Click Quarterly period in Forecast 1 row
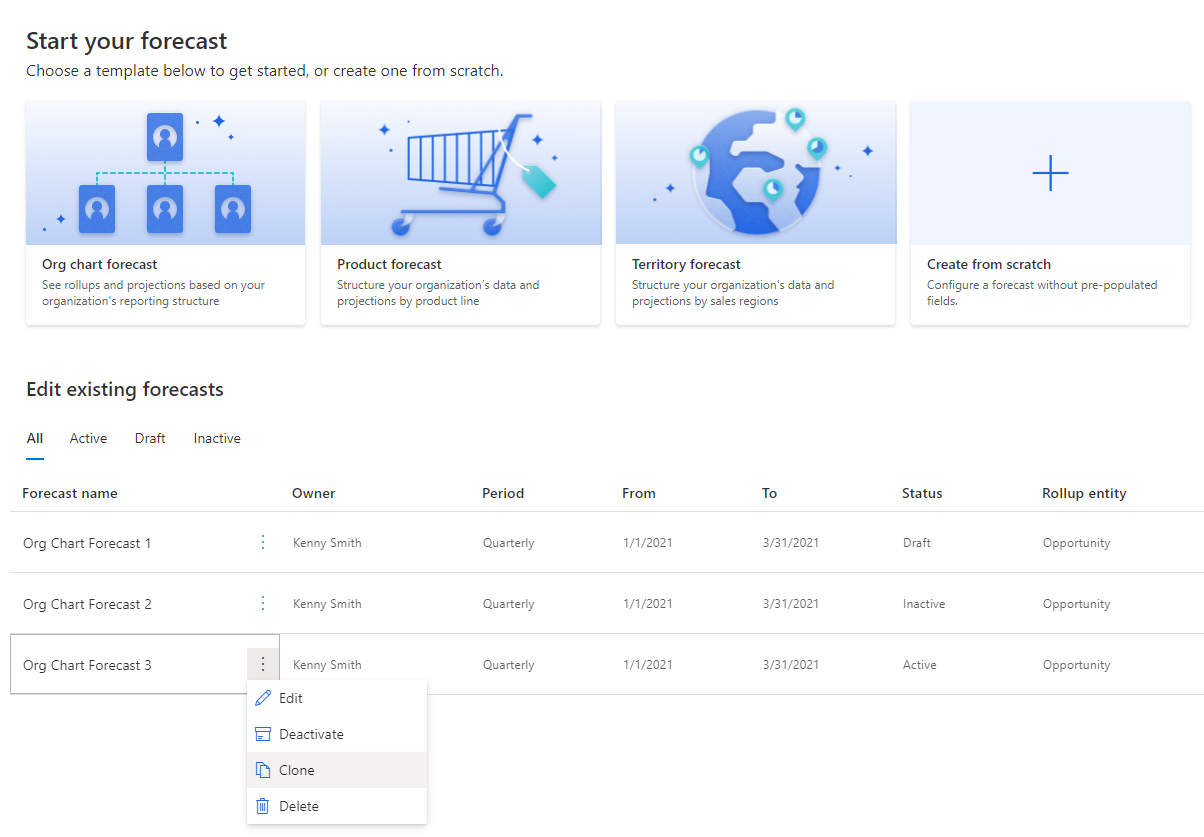This screenshot has height=837, width=1204. (x=508, y=543)
